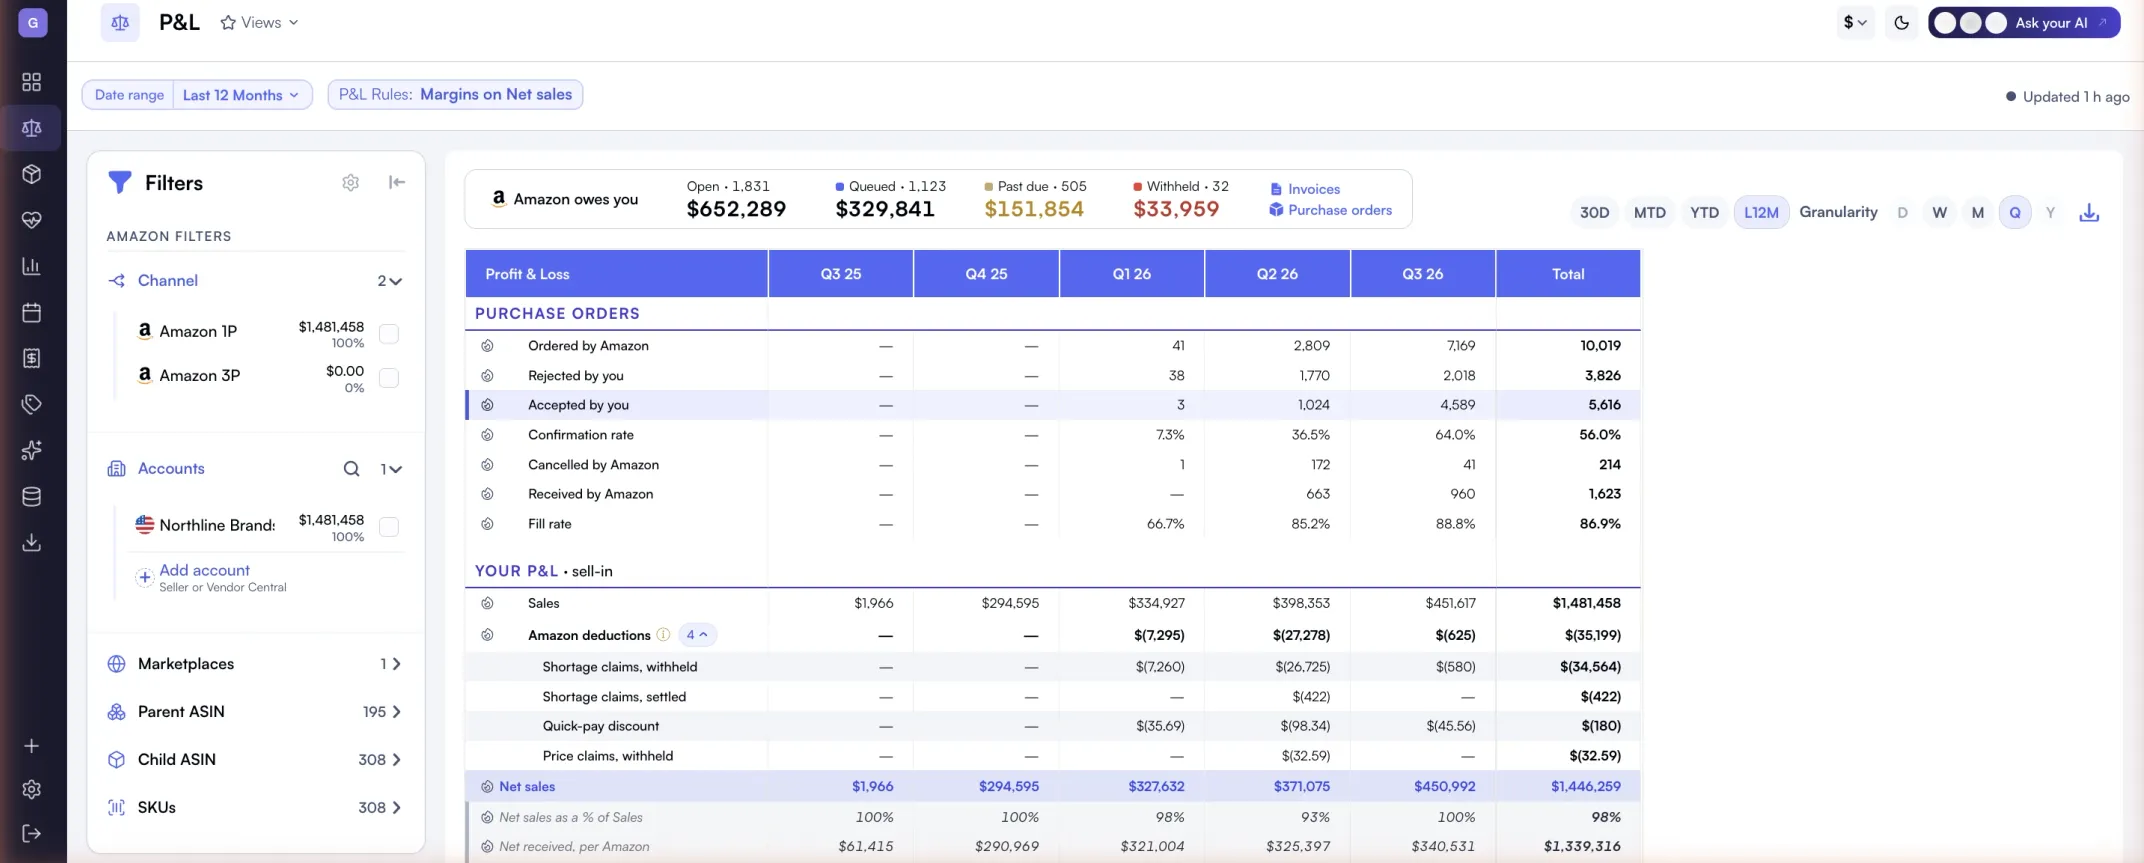The width and height of the screenshot is (2144, 863).
Task: Open the heart pulse health icon in sidebar
Action: [x=32, y=220]
